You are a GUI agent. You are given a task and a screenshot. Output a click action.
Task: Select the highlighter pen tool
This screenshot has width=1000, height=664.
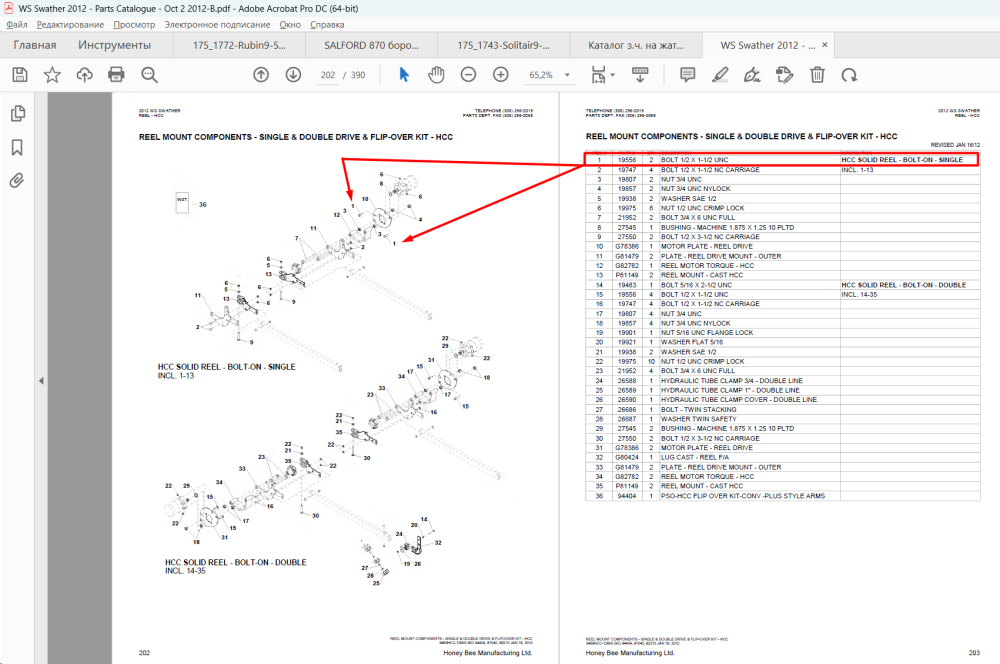click(720, 75)
